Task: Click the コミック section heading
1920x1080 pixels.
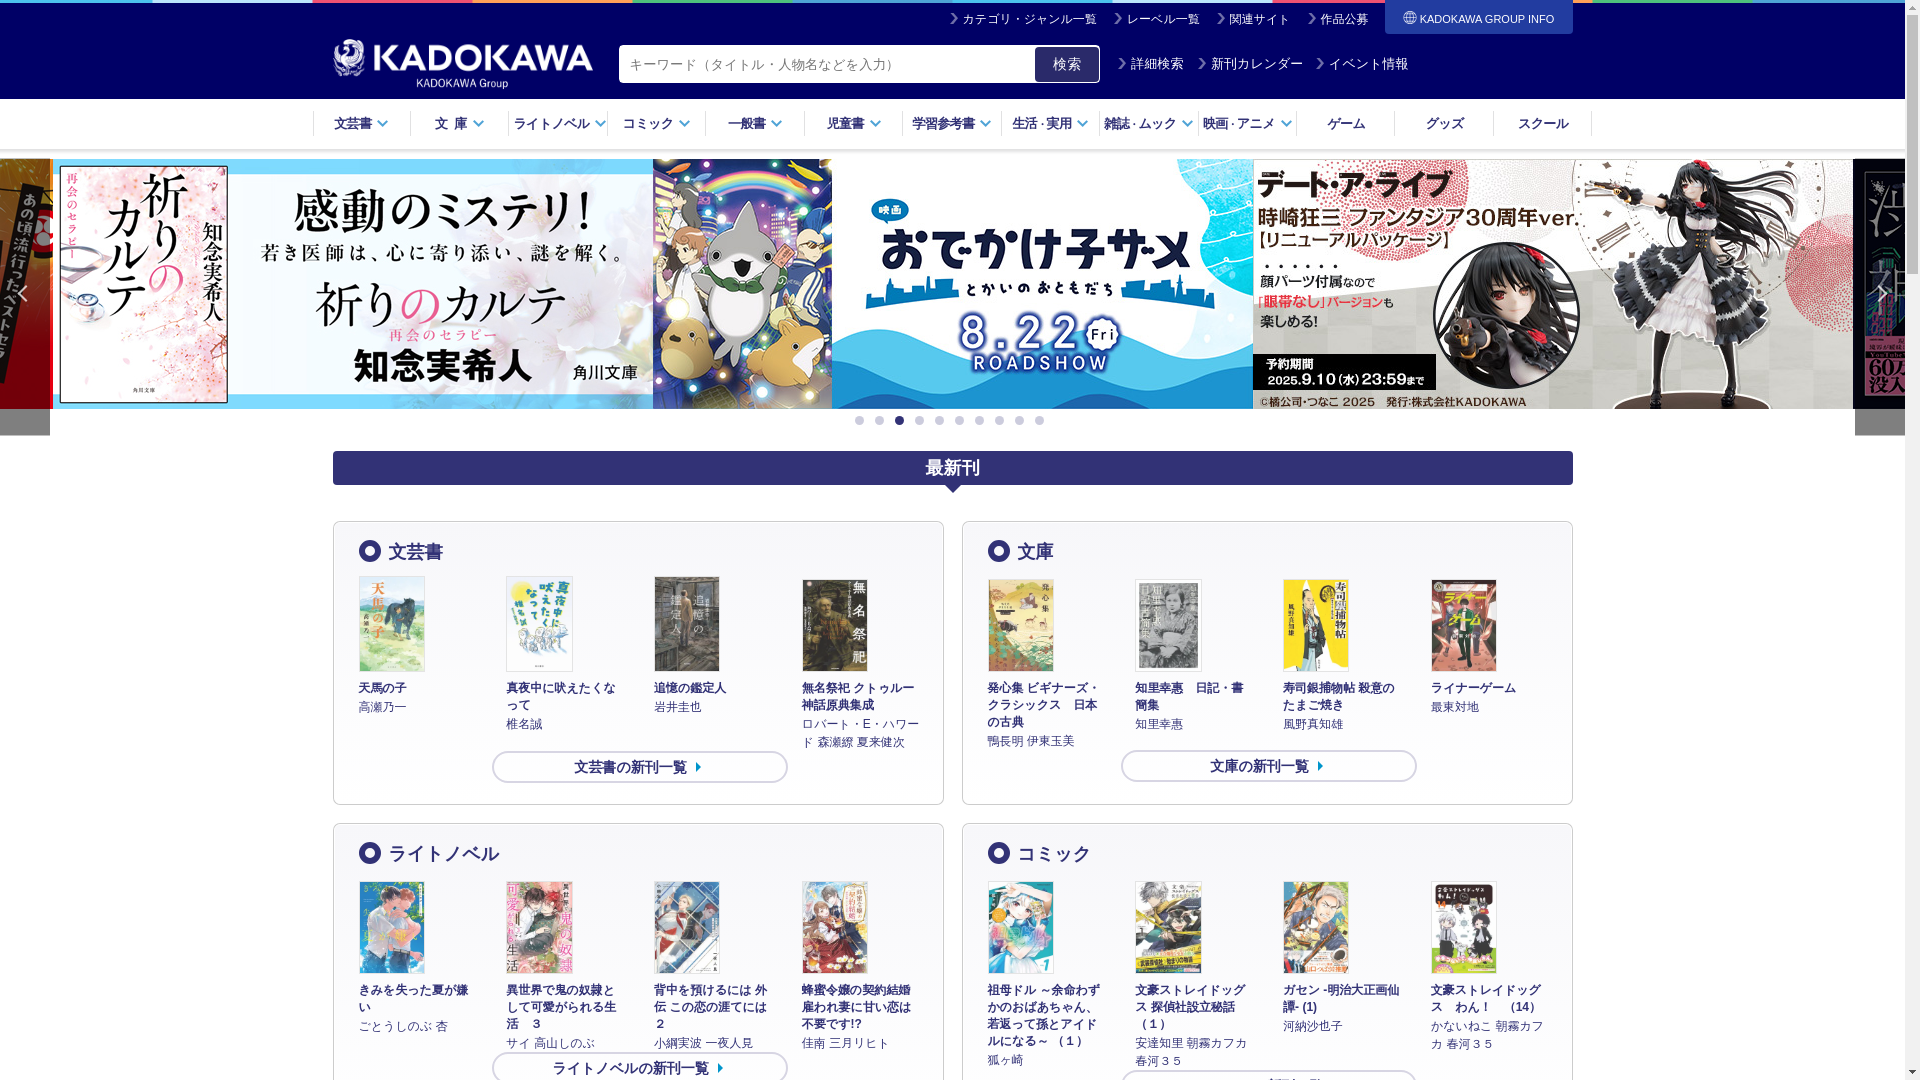Action: [1053, 854]
